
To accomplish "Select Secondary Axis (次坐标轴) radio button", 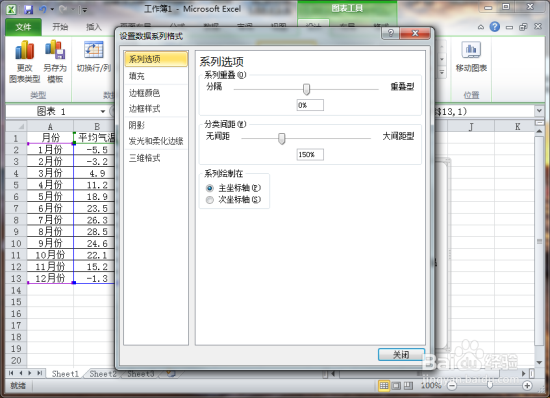I will click(210, 200).
